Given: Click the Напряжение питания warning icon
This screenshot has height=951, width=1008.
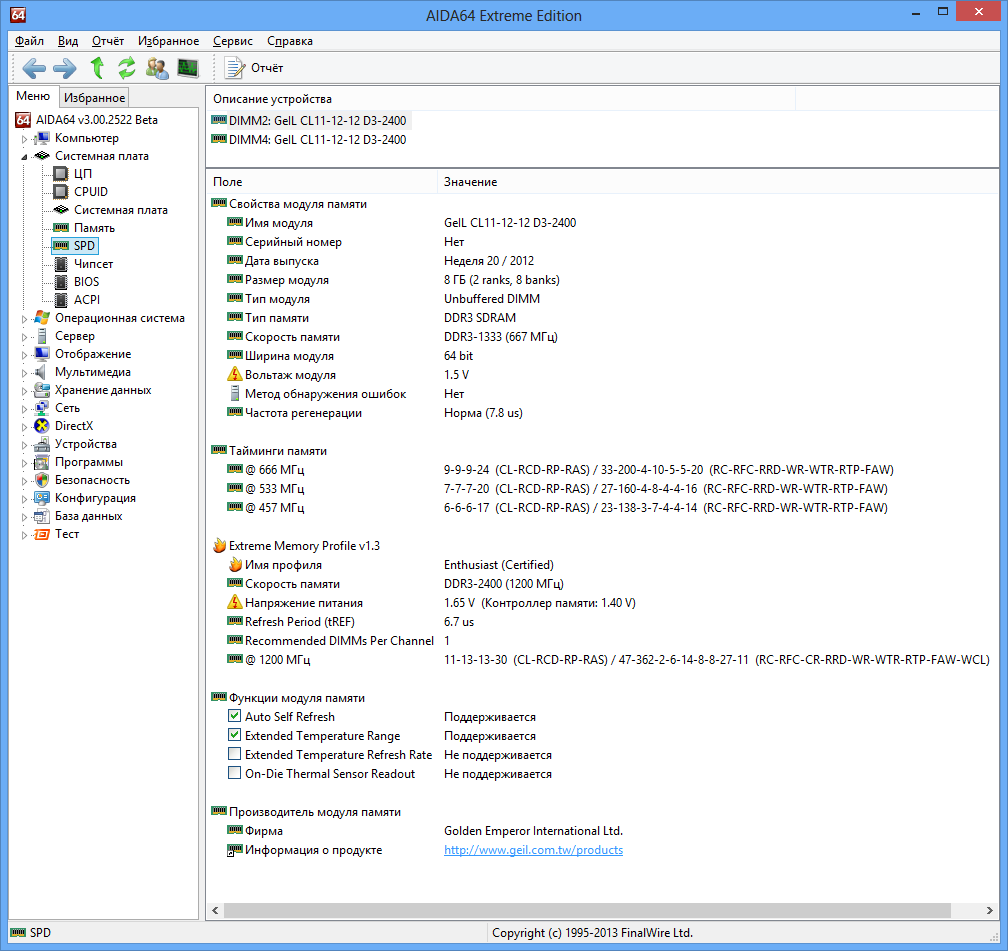Looking at the screenshot, I should coord(235,602).
